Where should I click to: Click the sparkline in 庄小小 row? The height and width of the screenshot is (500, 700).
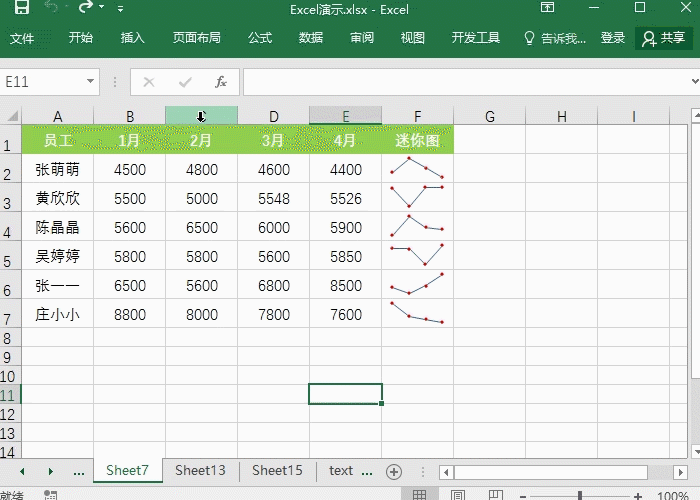(417, 313)
